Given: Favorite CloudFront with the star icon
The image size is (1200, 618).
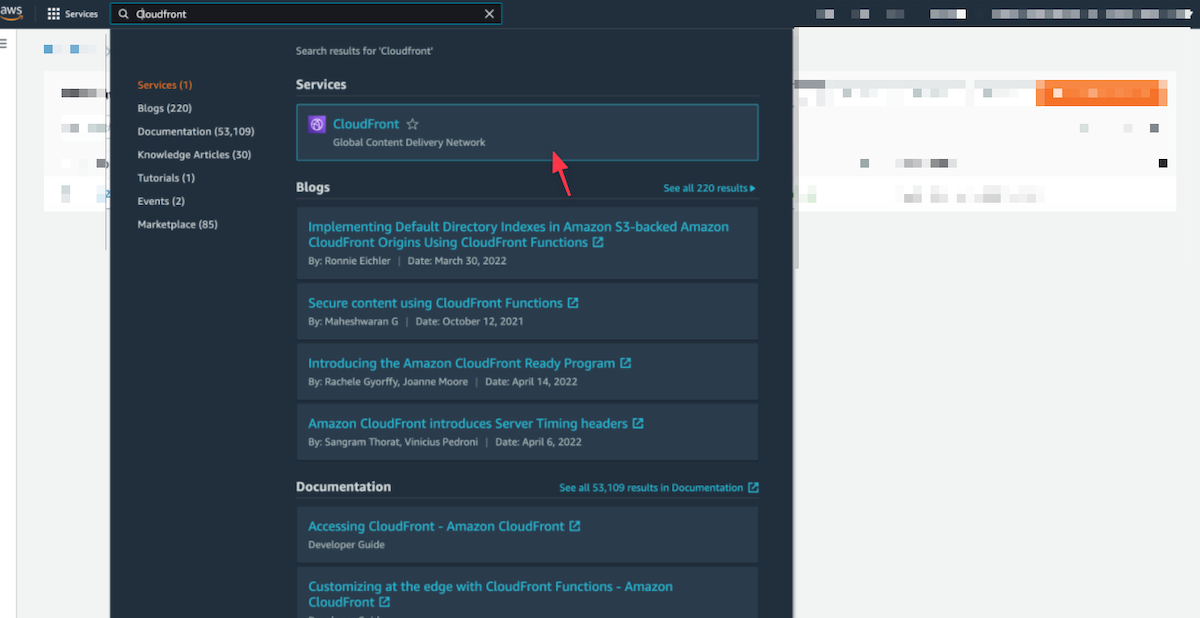Looking at the screenshot, I should coord(413,124).
